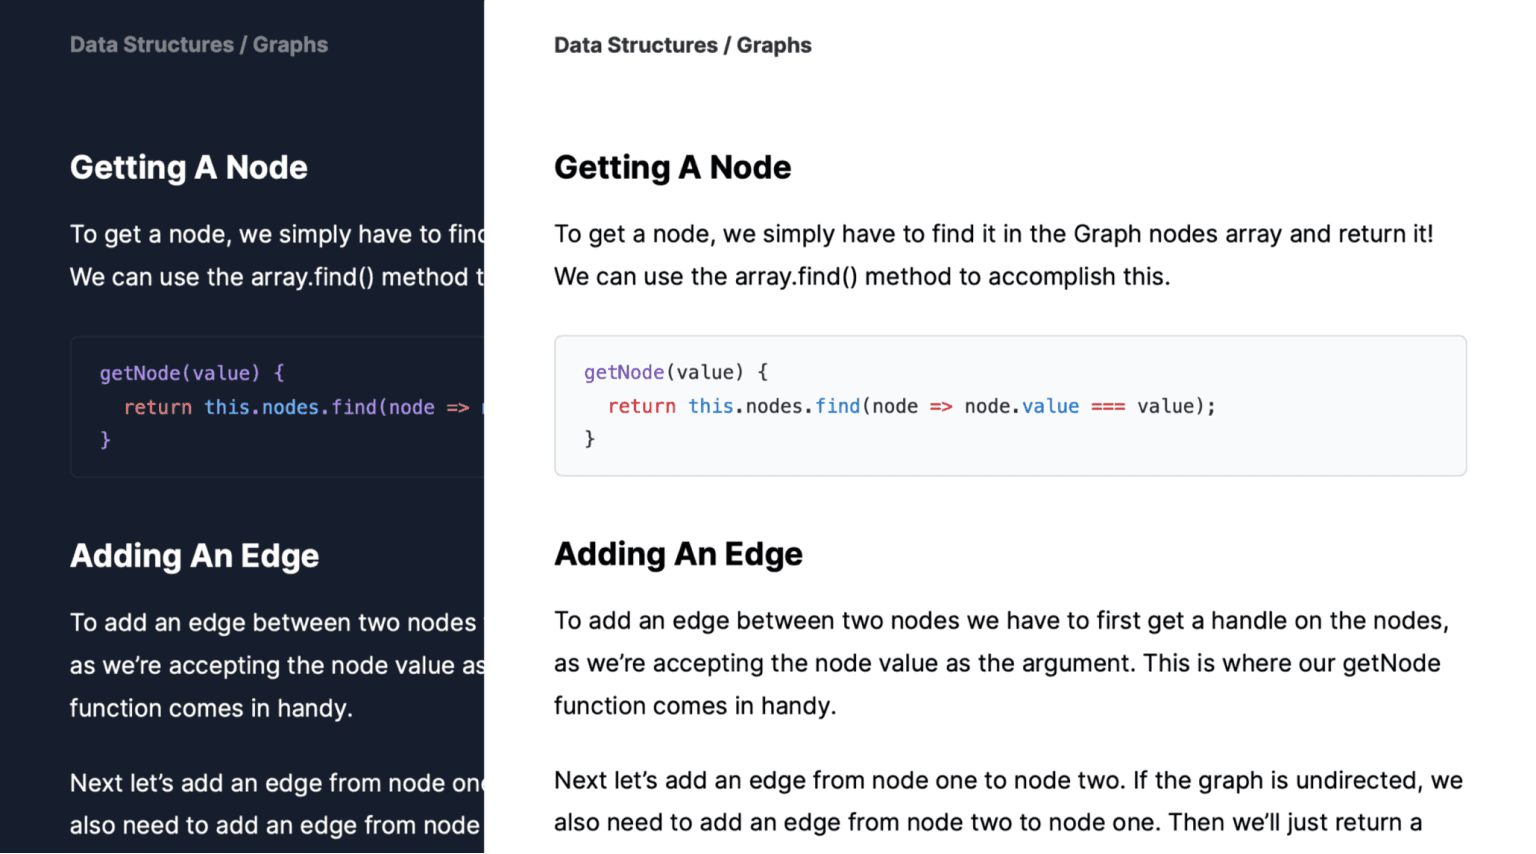
Task: Click the "return" keyword in dark code
Action: click(x=158, y=408)
